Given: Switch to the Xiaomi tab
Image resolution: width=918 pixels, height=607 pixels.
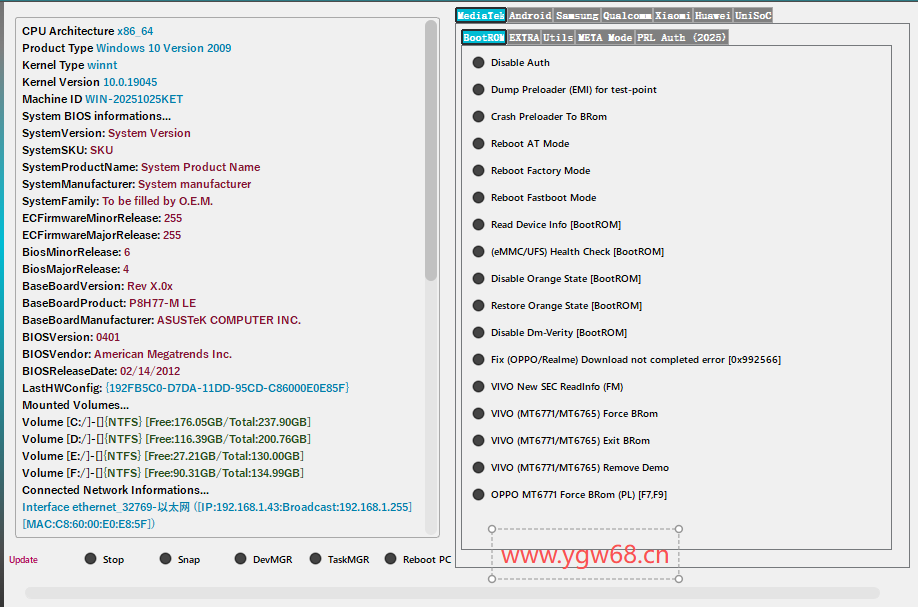Looking at the screenshot, I should coord(673,16).
